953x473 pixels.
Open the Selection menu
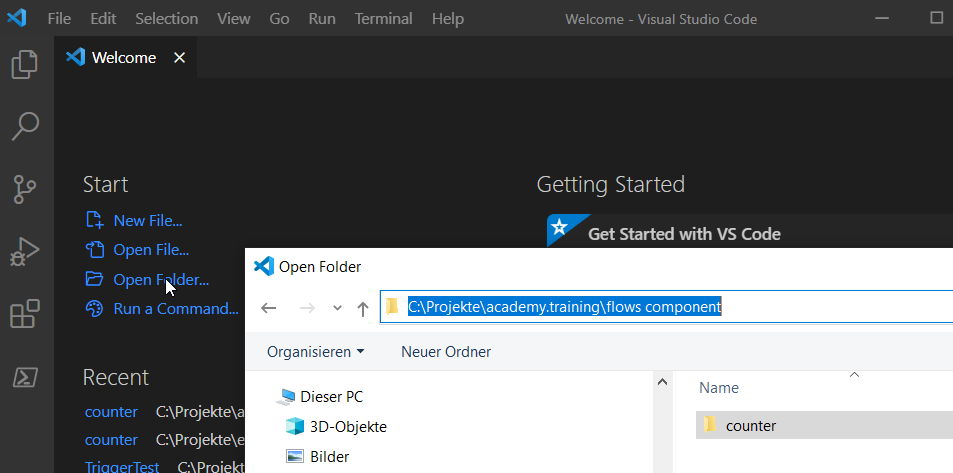pyautogui.click(x=166, y=19)
